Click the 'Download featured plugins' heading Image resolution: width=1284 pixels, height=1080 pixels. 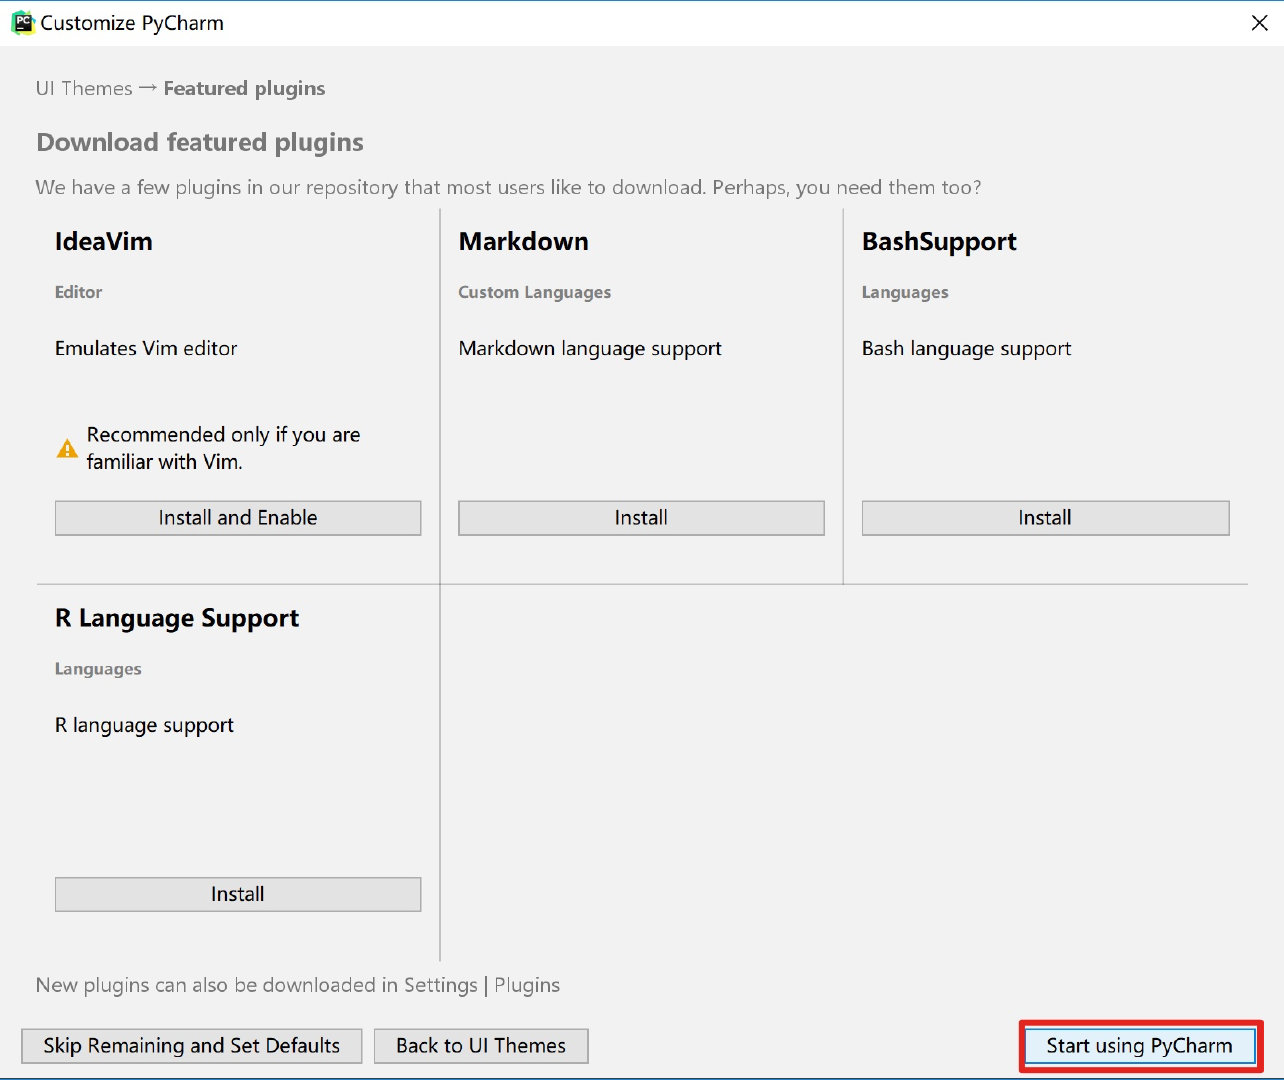(200, 143)
